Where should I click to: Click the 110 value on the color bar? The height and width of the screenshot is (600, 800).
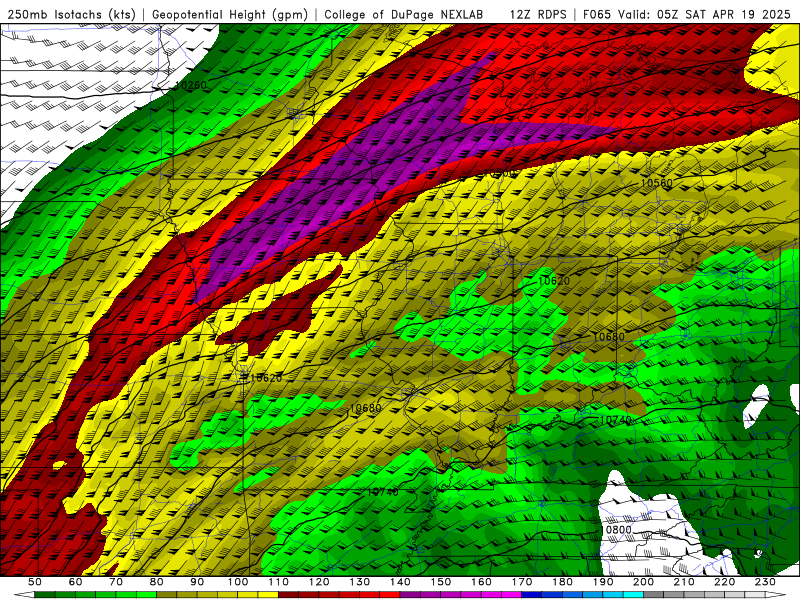pyautogui.click(x=279, y=582)
